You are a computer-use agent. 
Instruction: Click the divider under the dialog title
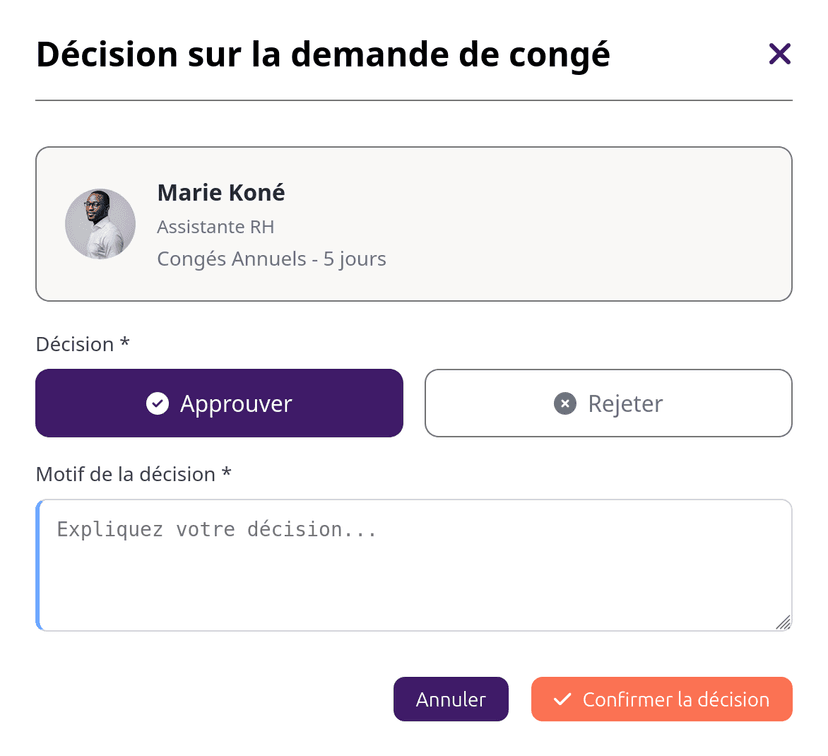pyautogui.click(x=414, y=98)
